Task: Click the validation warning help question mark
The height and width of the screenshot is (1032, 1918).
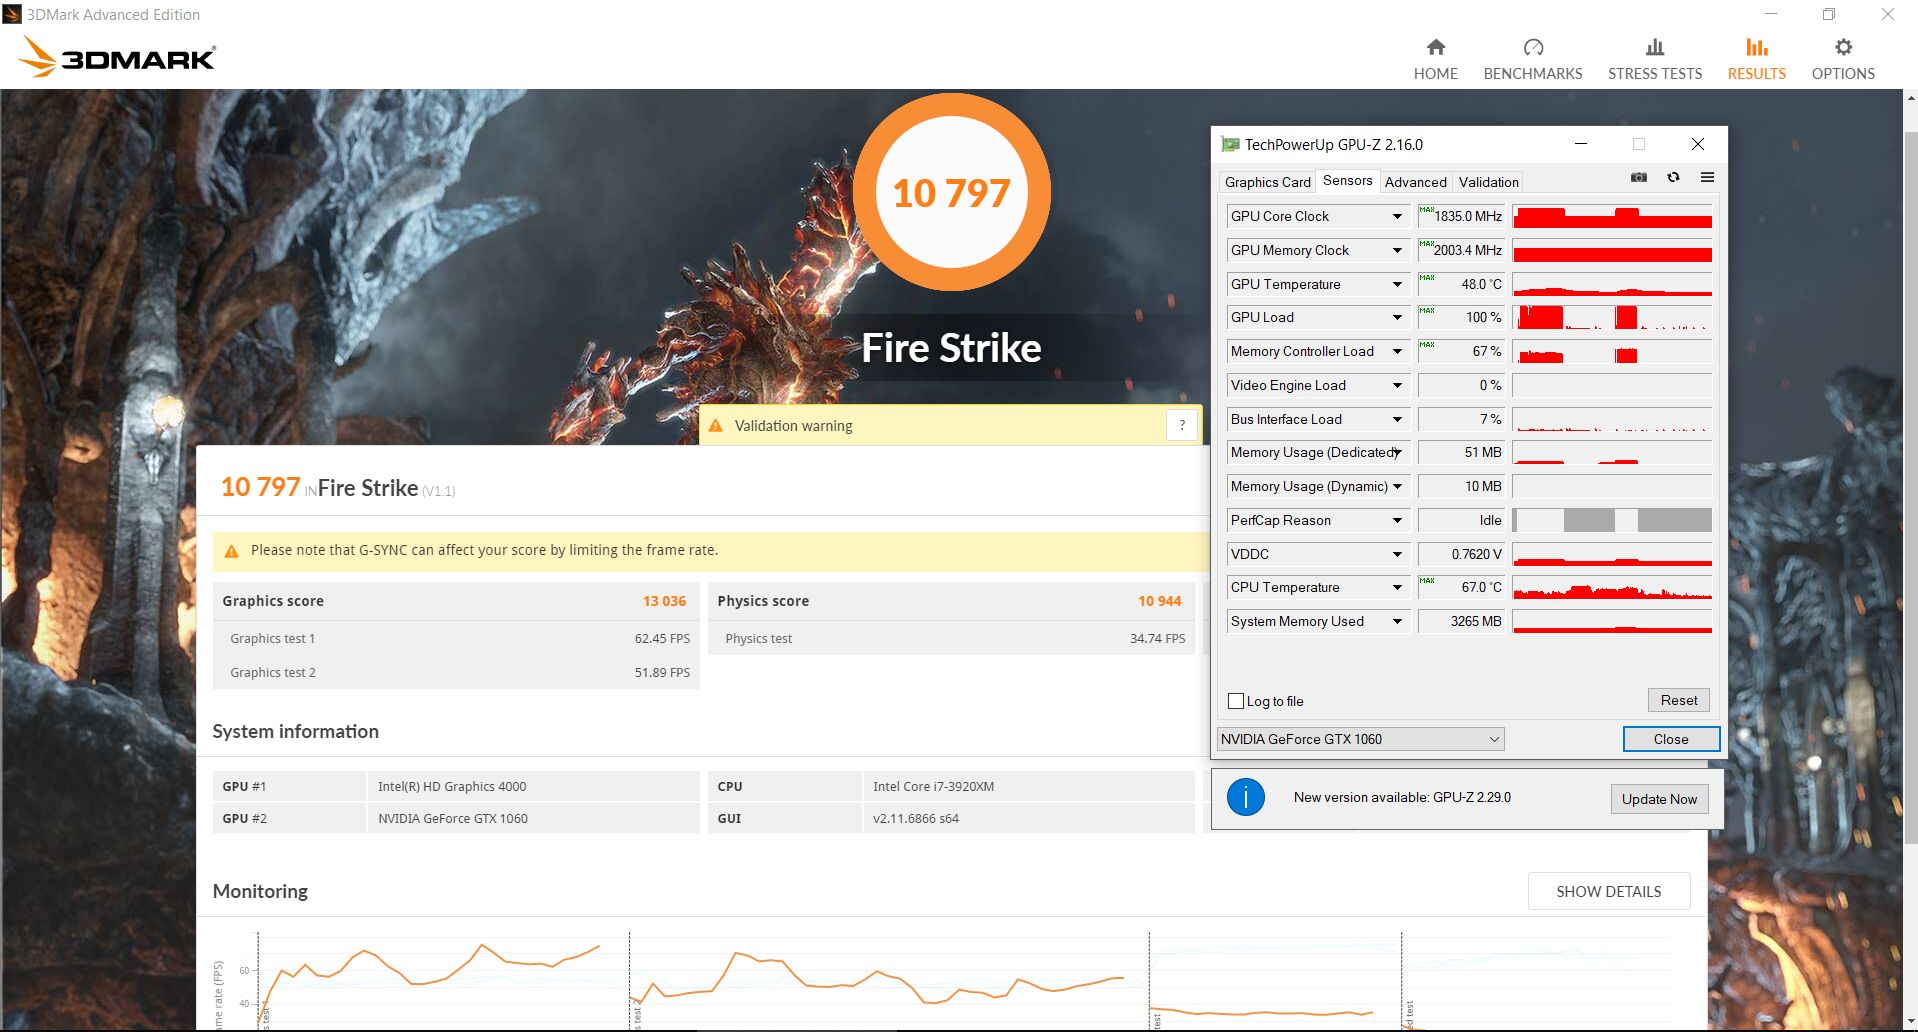Action: coord(1181,425)
